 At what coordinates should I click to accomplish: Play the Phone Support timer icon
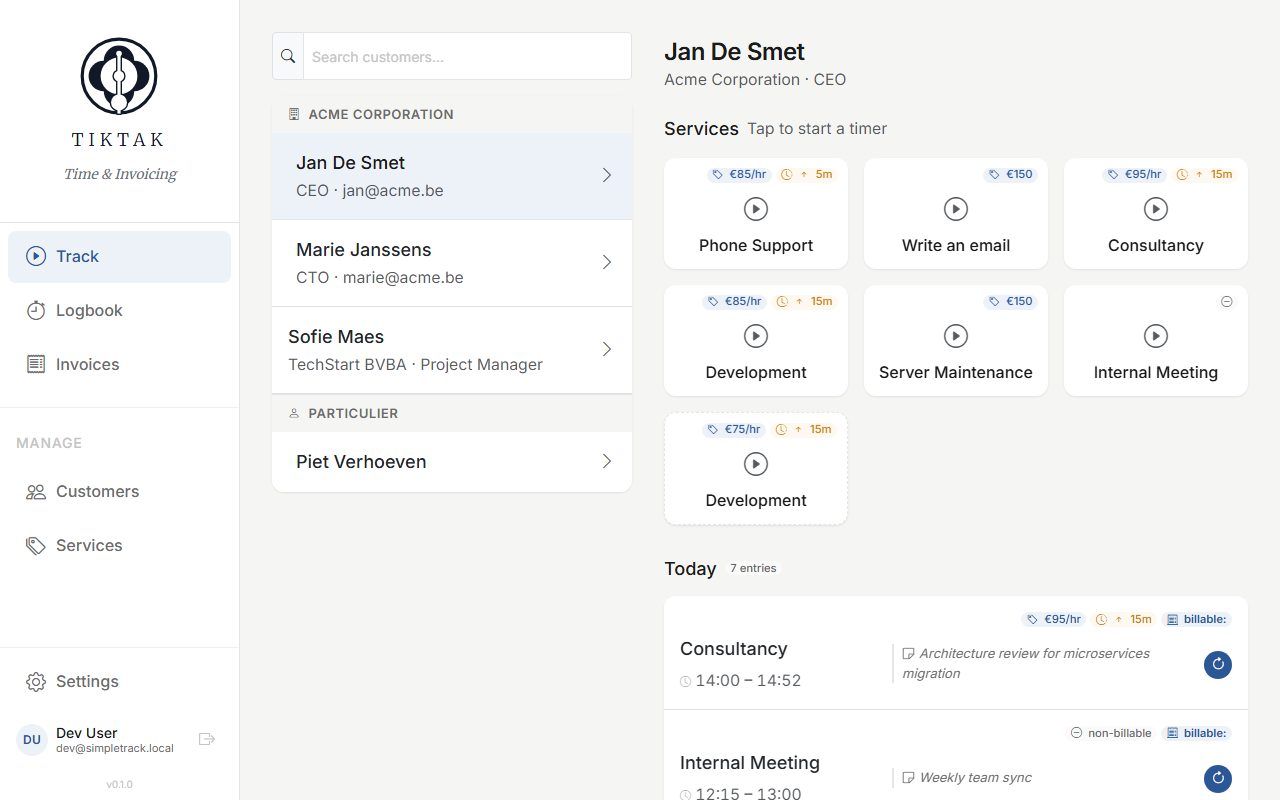pos(755,209)
